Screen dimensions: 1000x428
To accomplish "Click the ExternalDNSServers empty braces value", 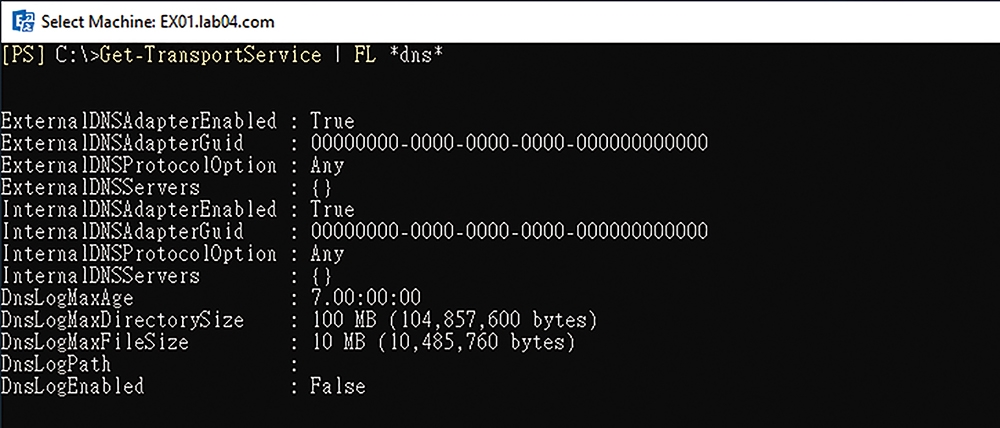I will click(322, 188).
